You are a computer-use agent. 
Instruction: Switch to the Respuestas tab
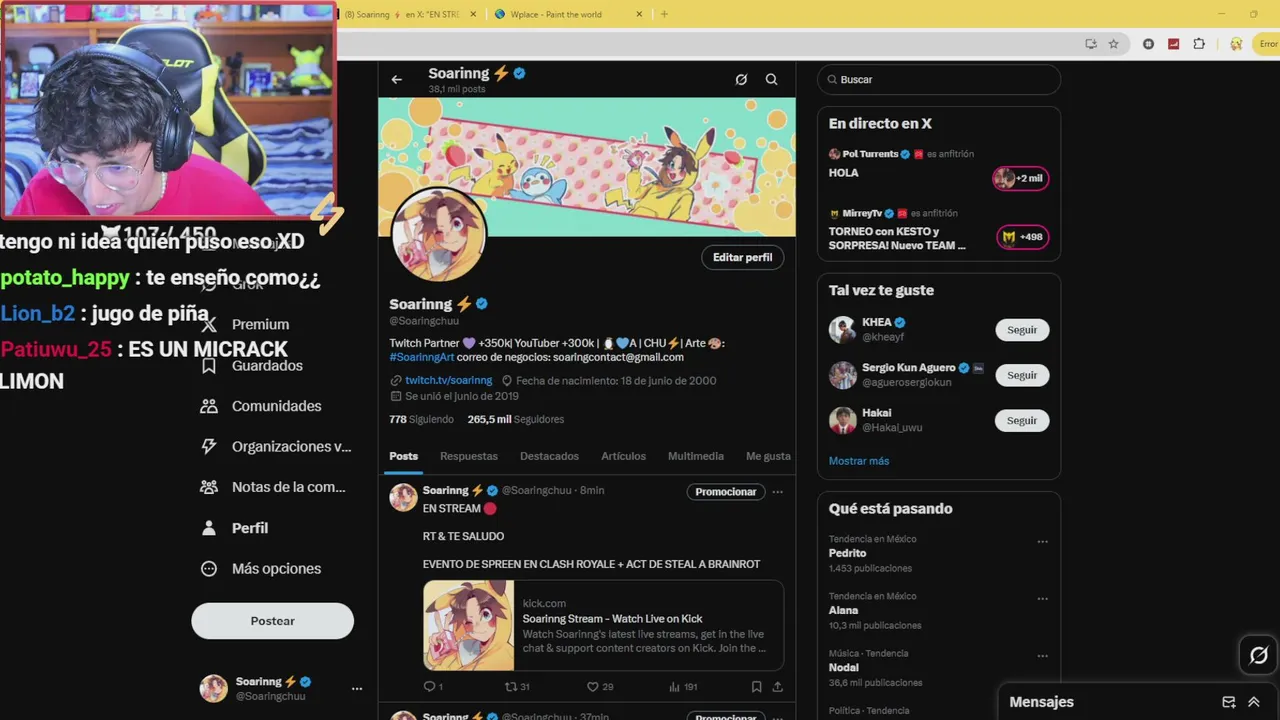tap(469, 456)
